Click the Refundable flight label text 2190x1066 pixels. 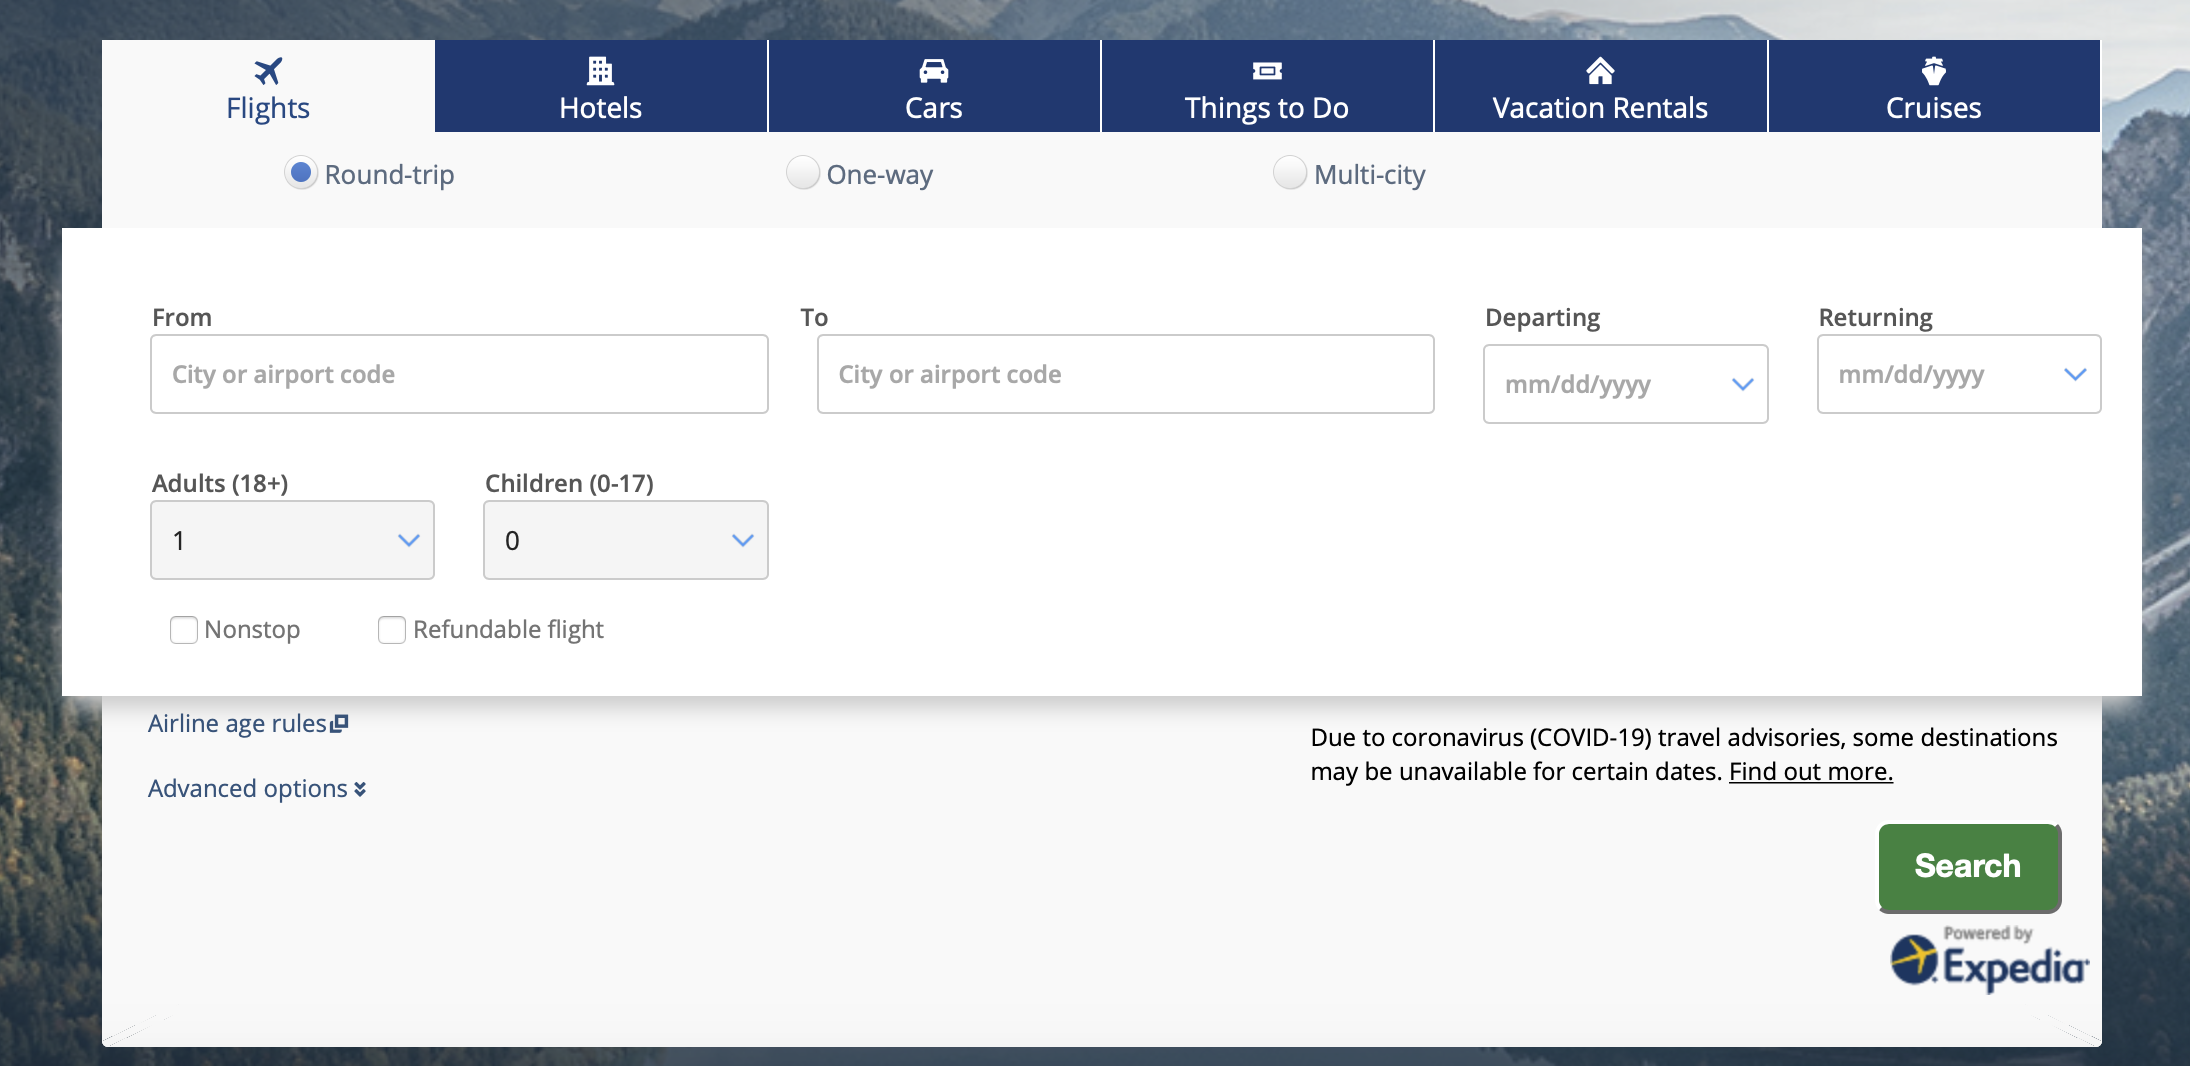click(508, 630)
